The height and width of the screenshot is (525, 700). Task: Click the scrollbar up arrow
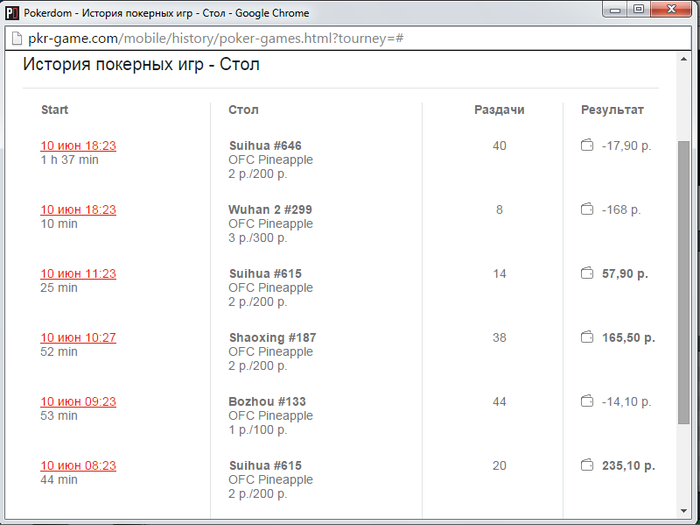[x=684, y=60]
